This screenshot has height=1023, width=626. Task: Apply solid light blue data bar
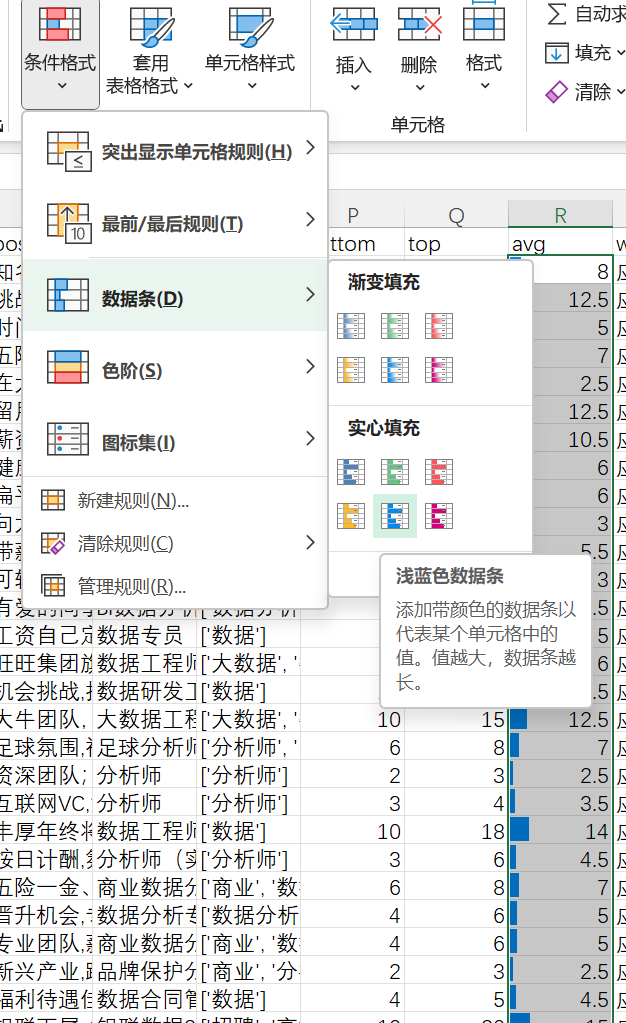point(395,516)
